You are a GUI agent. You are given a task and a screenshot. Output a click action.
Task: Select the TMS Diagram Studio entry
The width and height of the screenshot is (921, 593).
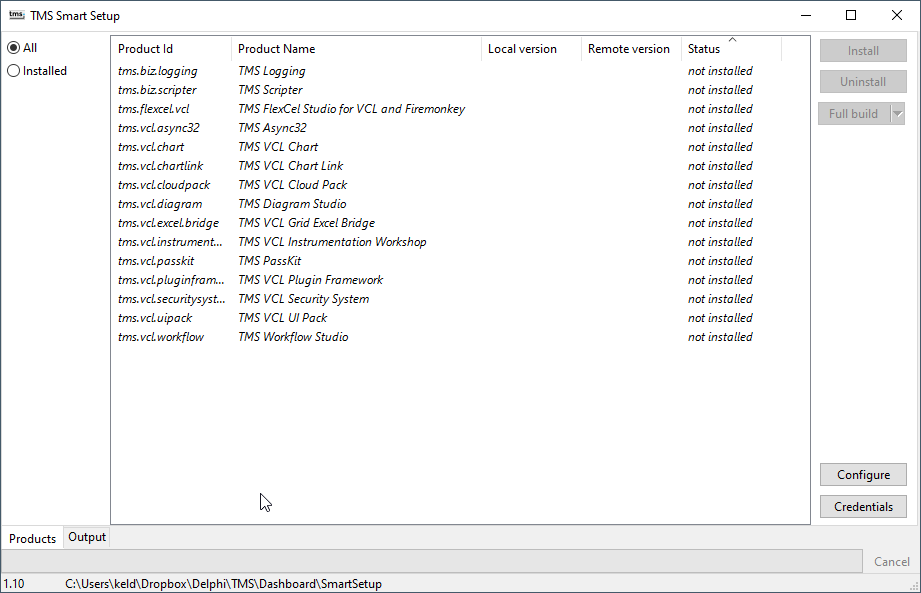pos(292,204)
